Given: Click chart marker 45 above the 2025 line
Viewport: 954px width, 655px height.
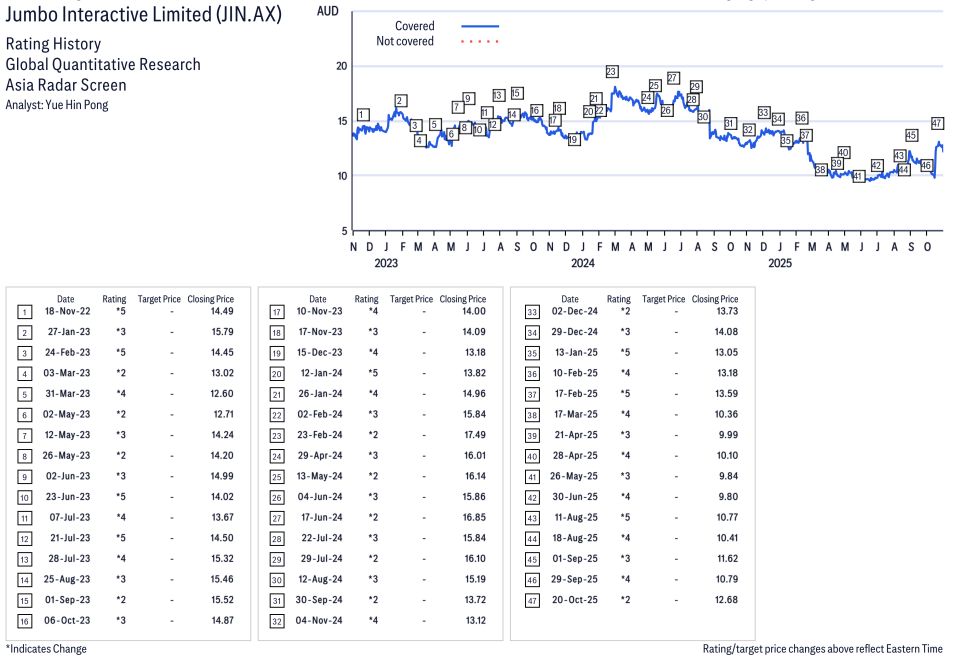Looking at the screenshot, I should 911,135.
